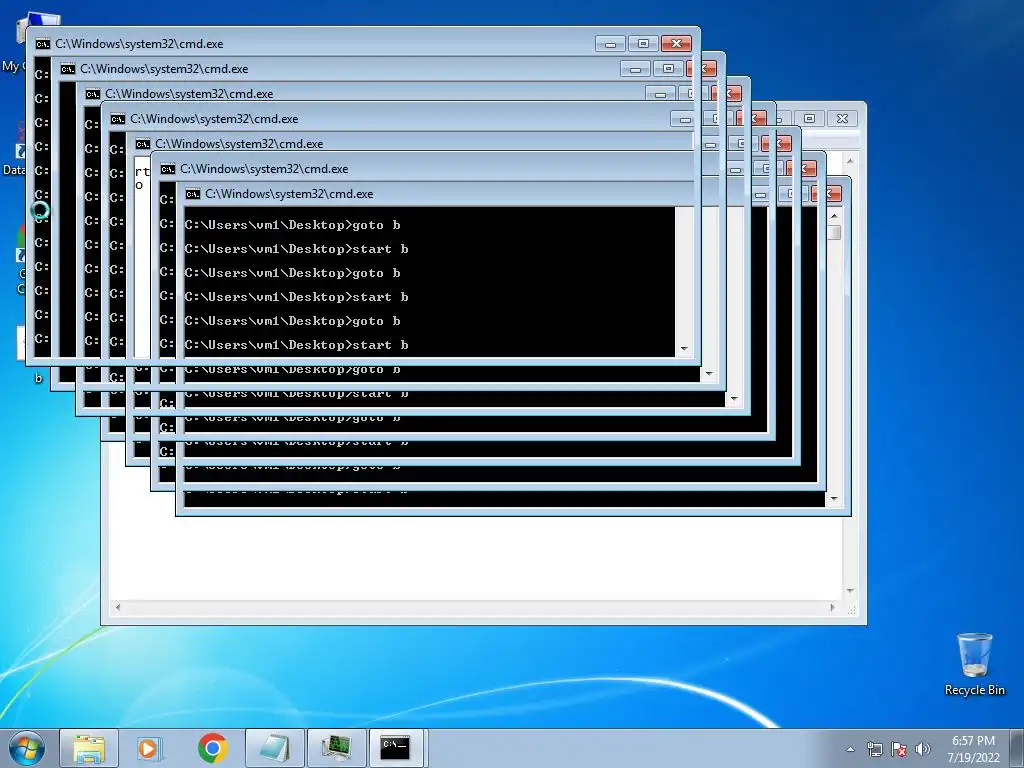Select the "b" file label on desktop
The width and height of the screenshot is (1024, 768).
pos(38,377)
